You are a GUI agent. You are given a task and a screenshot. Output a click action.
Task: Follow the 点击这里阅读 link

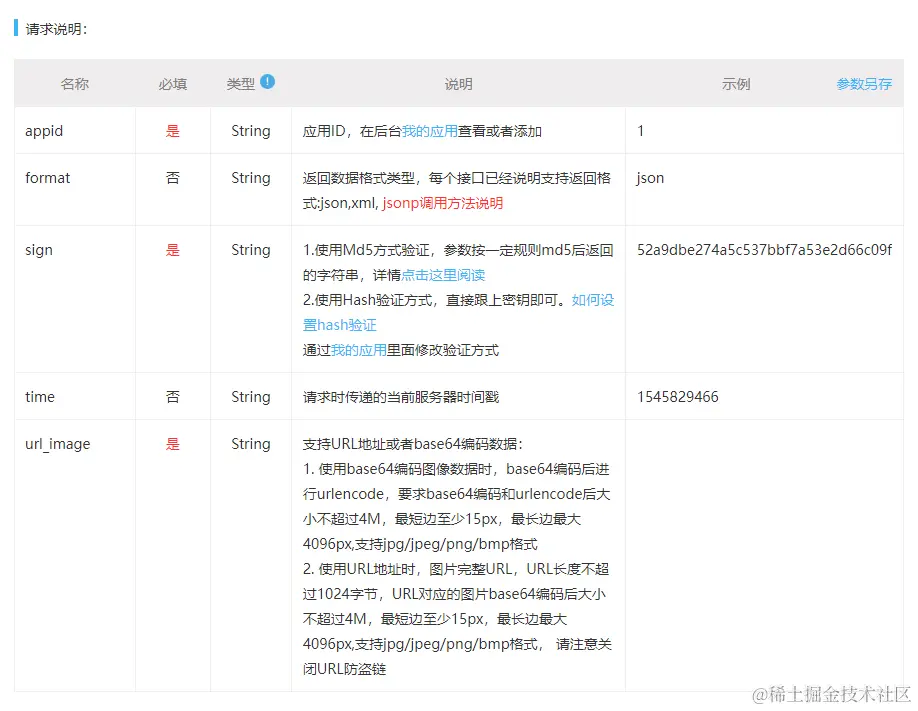click(x=443, y=275)
